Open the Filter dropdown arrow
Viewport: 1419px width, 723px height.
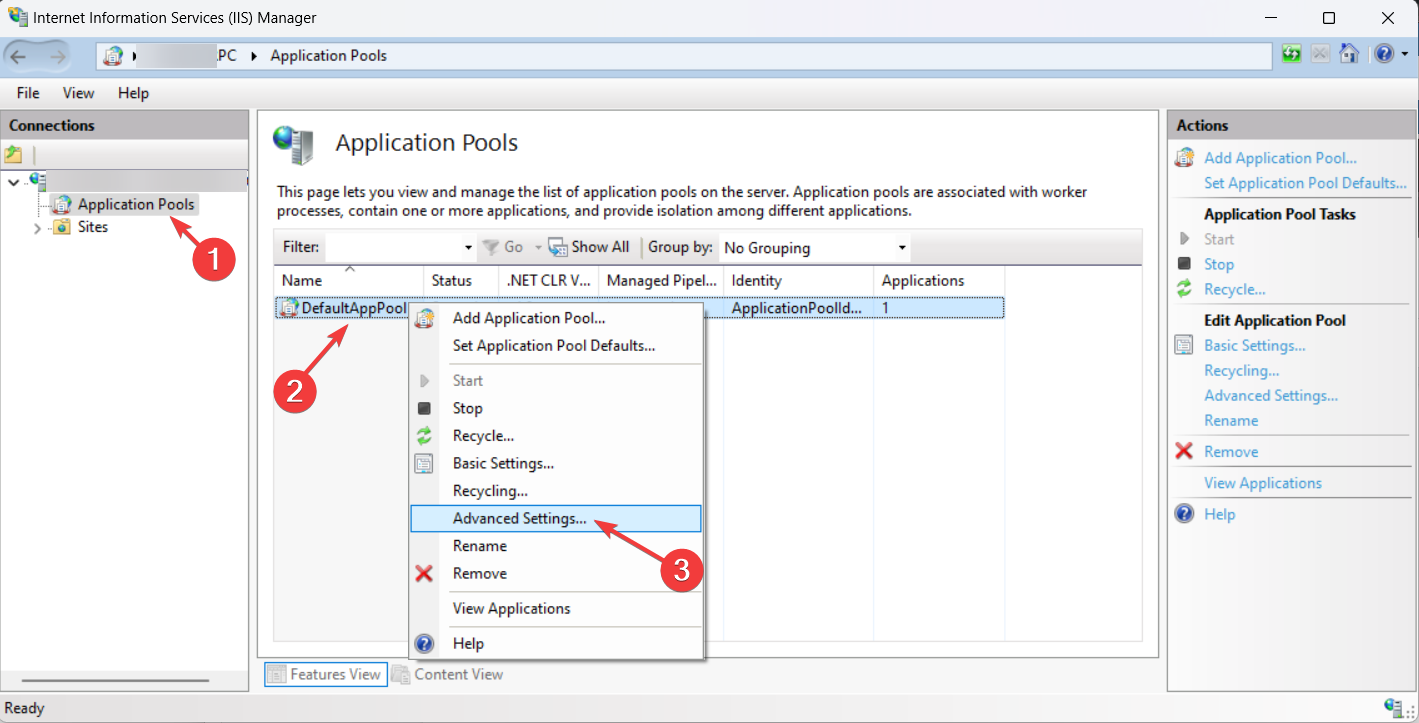tap(469, 247)
